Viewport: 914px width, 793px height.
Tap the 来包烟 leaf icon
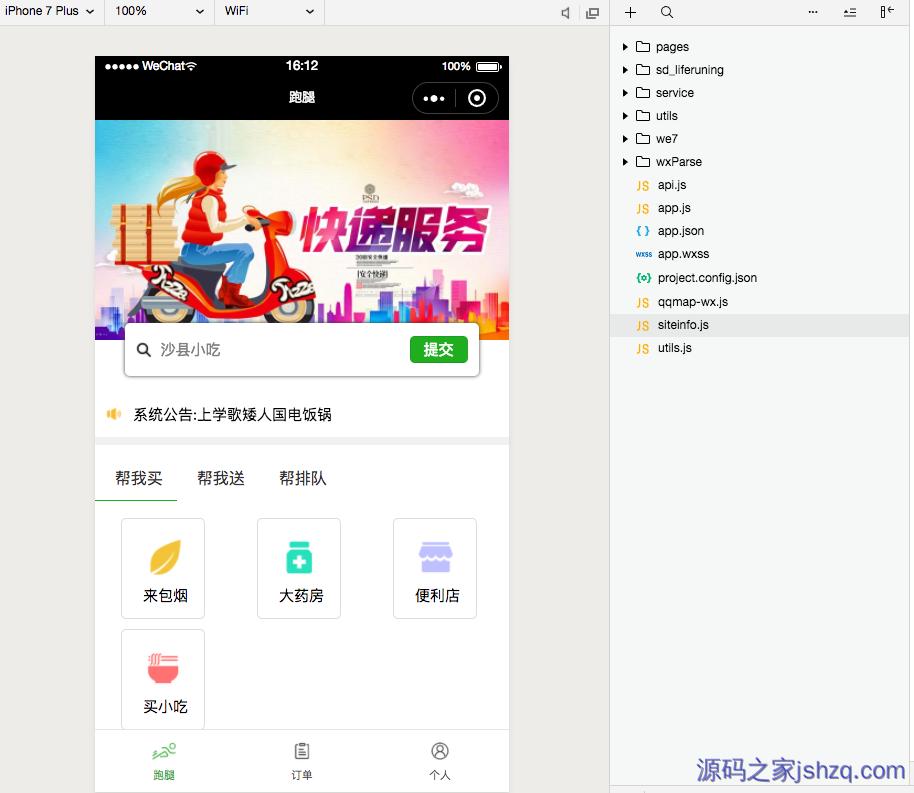[164, 558]
